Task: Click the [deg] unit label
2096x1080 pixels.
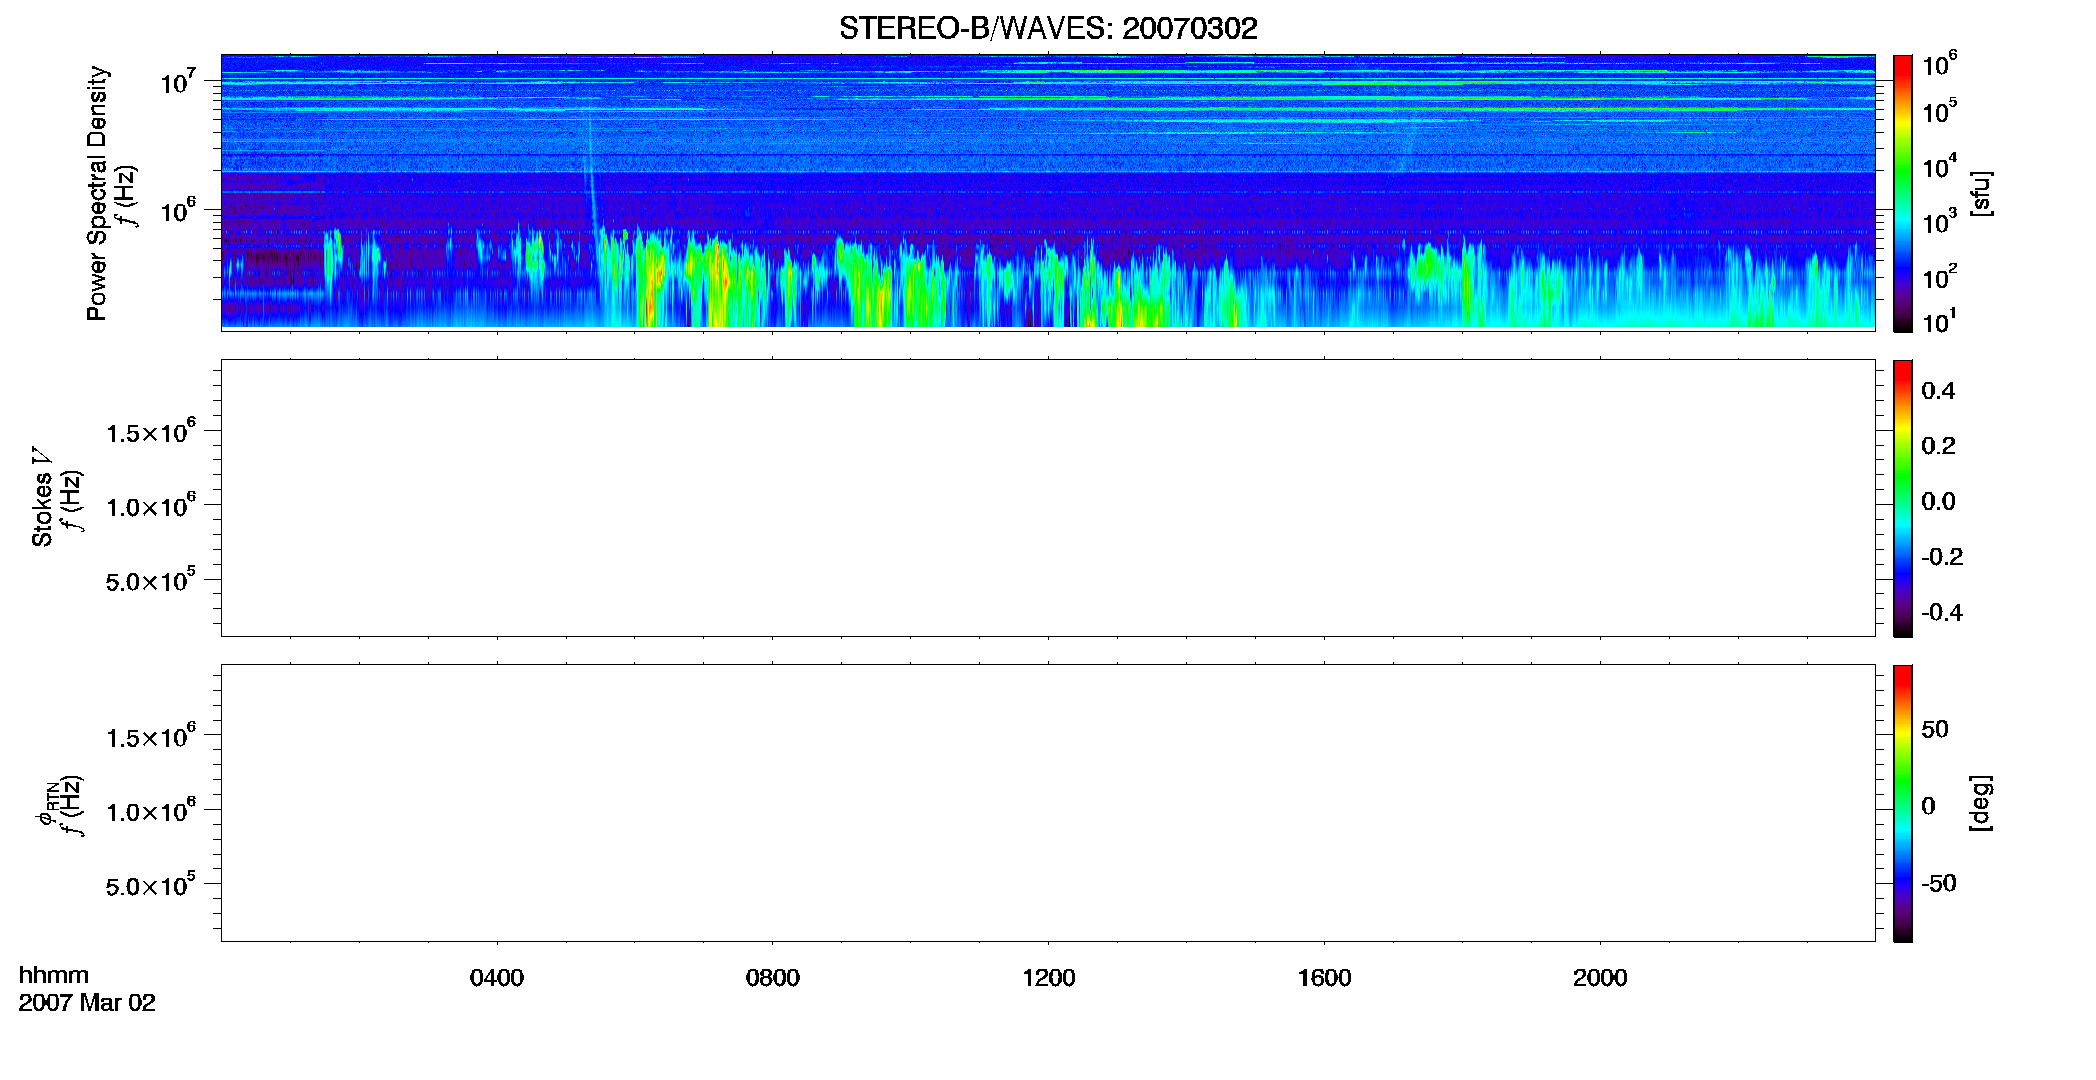Action: tap(1981, 803)
